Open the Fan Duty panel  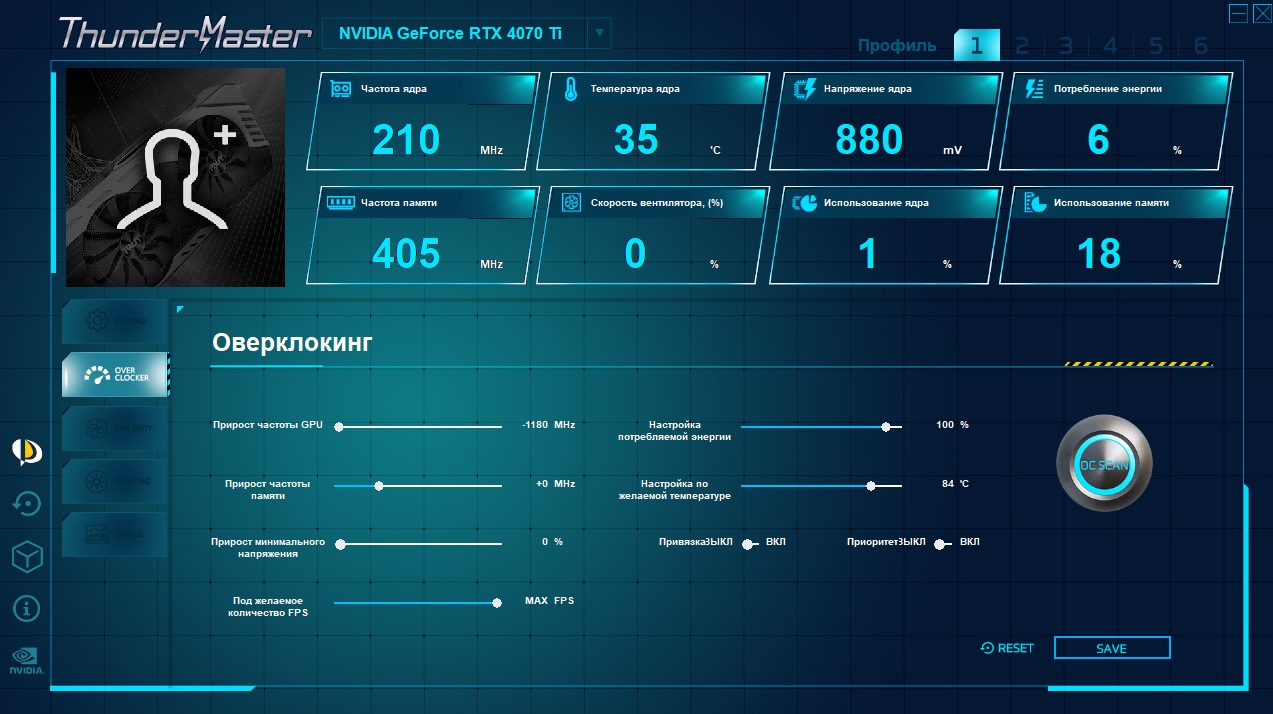[115, 428]
